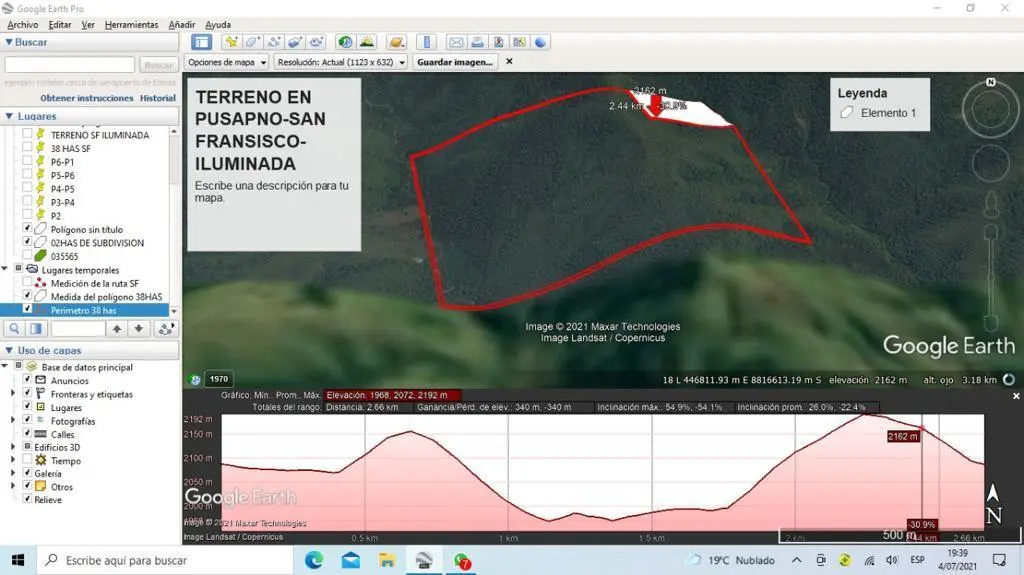
Task: Switch planet view with the Saturn icon
Action: [396, 42]
